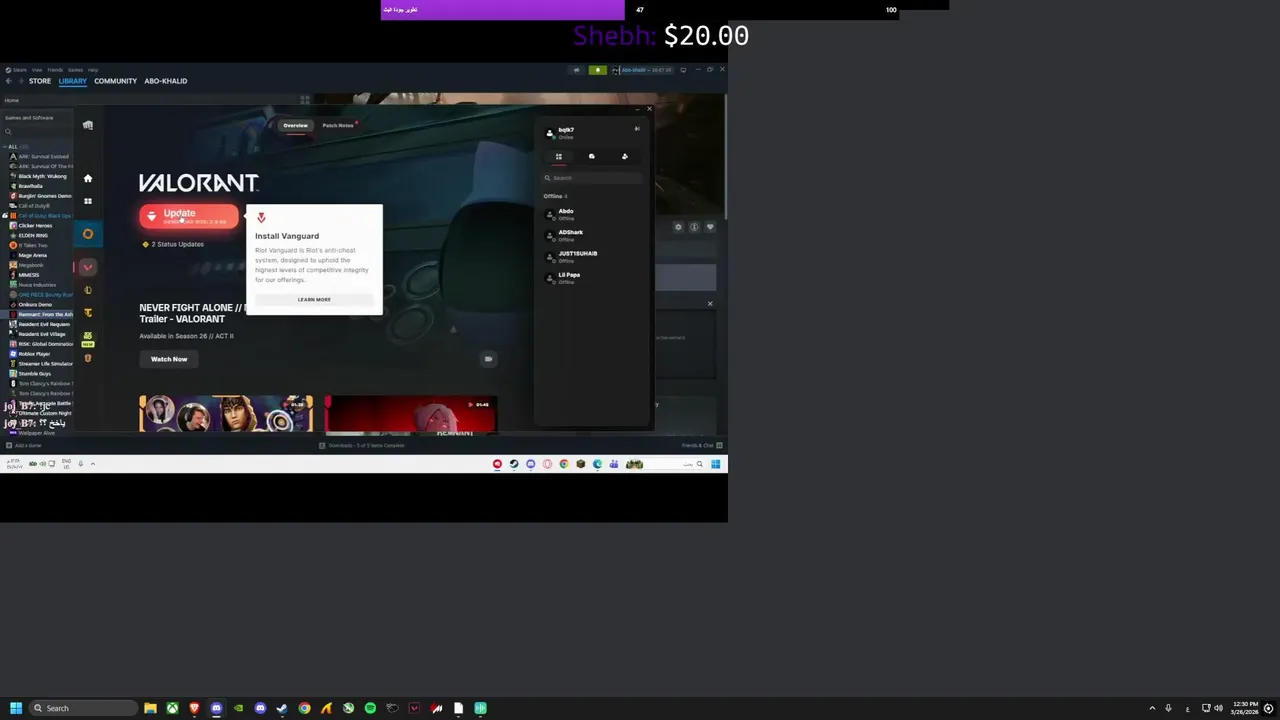Image resolution: width=1280 pixels, height=720 pixels.
Task: Select the Patch Notes tab in Riot Client
Action: 338,125
